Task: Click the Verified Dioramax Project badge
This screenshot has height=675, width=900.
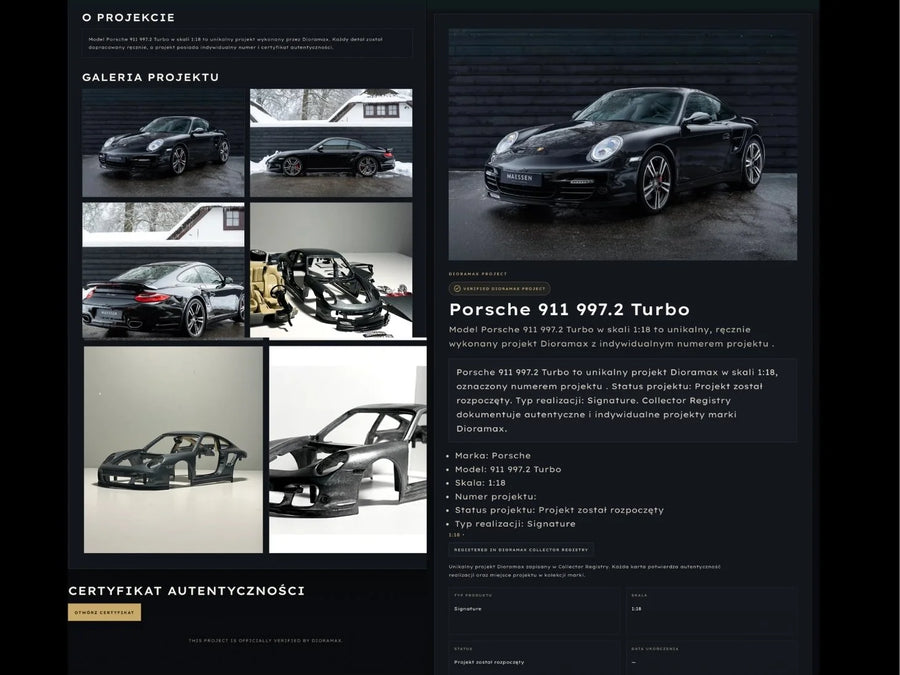Action: [499, 289]
